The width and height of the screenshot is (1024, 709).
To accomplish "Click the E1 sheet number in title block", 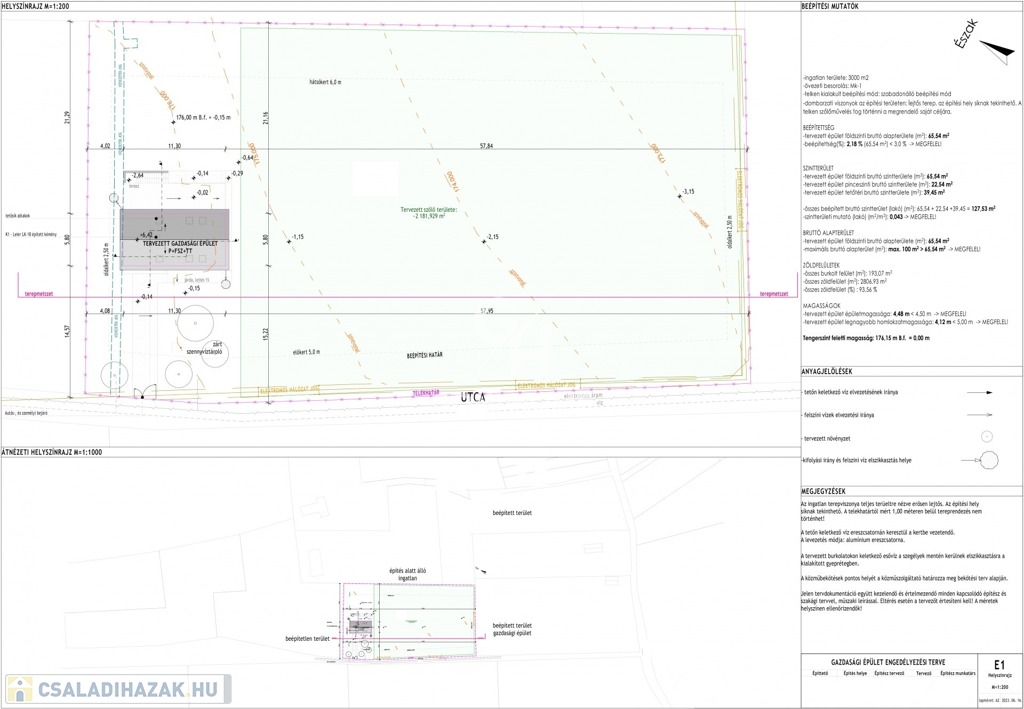I will pyautogui.click(x=999, y=663).
